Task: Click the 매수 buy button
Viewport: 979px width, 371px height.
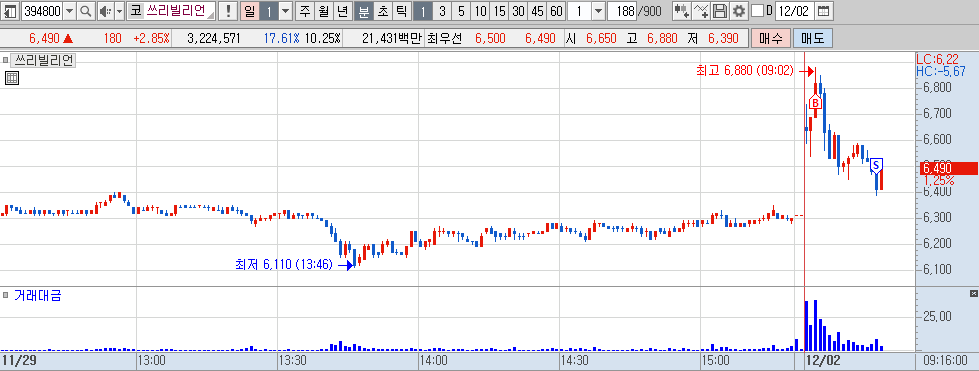Action: [x=771, y=38]
